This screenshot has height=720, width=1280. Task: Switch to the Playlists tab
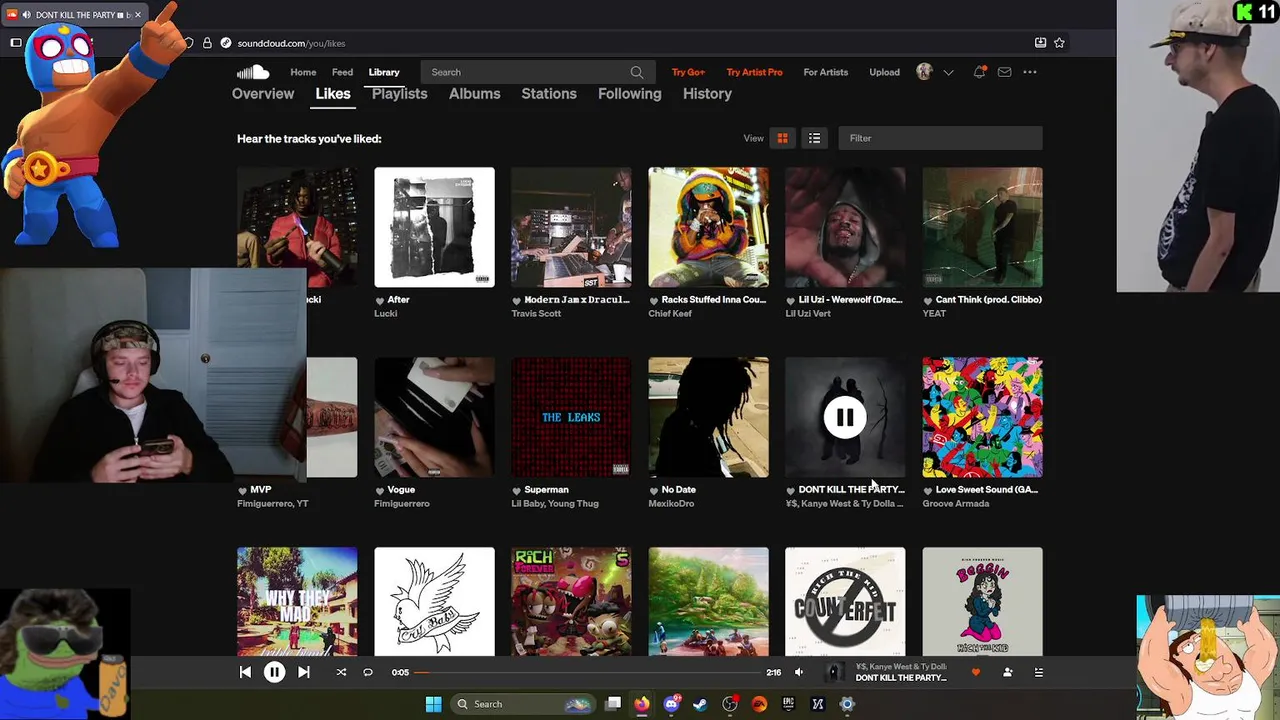pyautogui.click(x=400, y=94)
